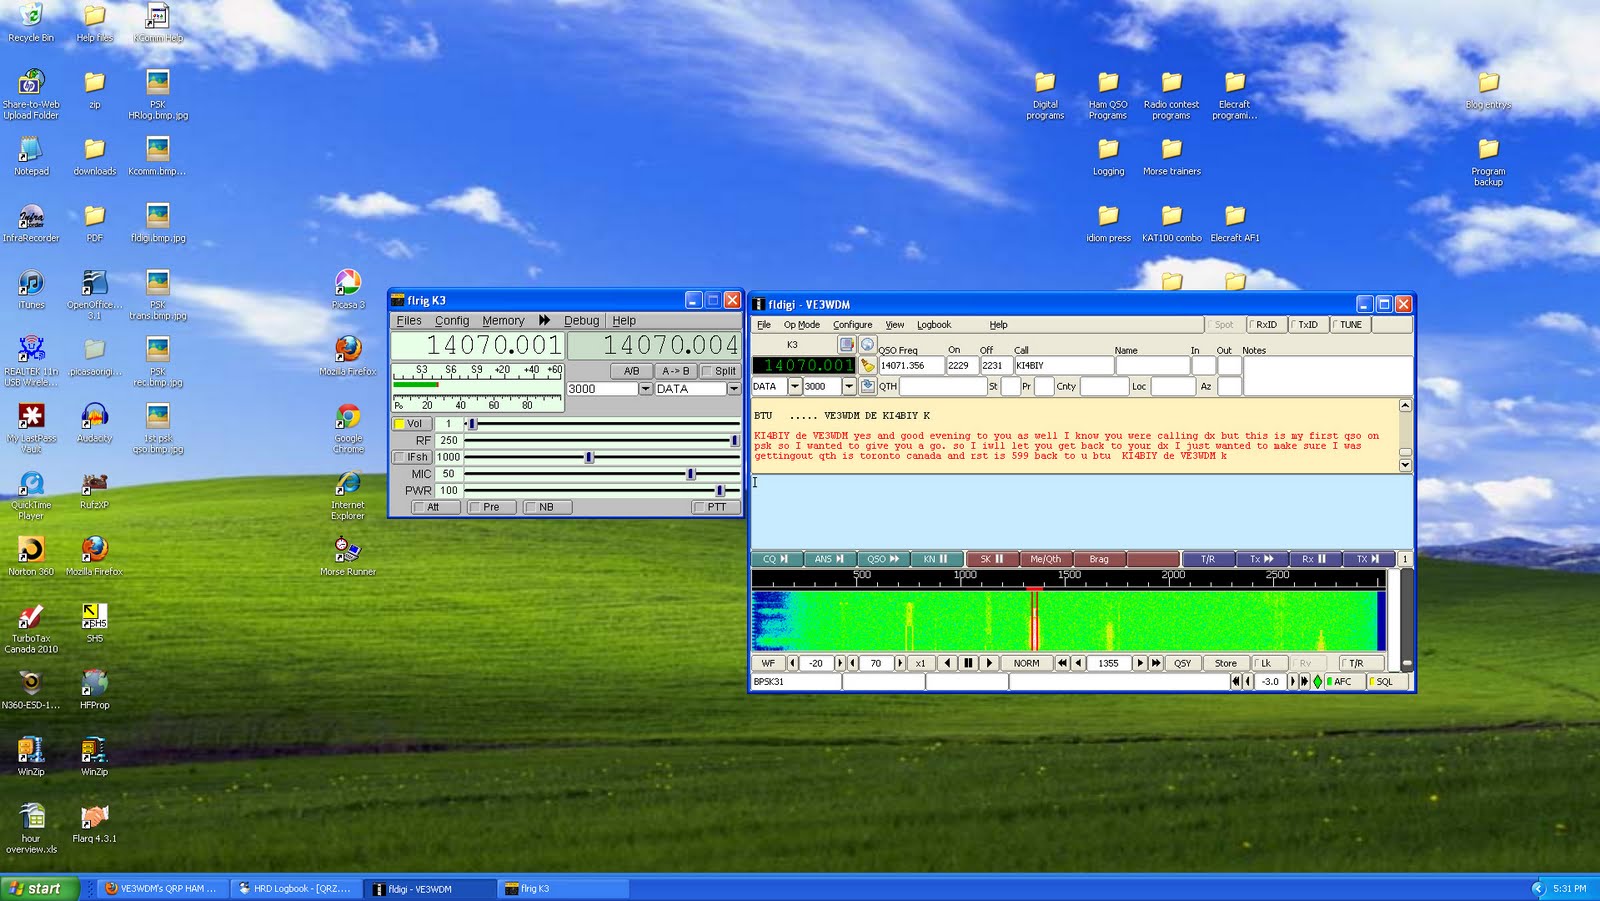Click the Call field showing KI4BIY
This screenshot has height=901, width=1600.
click(x=1060, y=365)
